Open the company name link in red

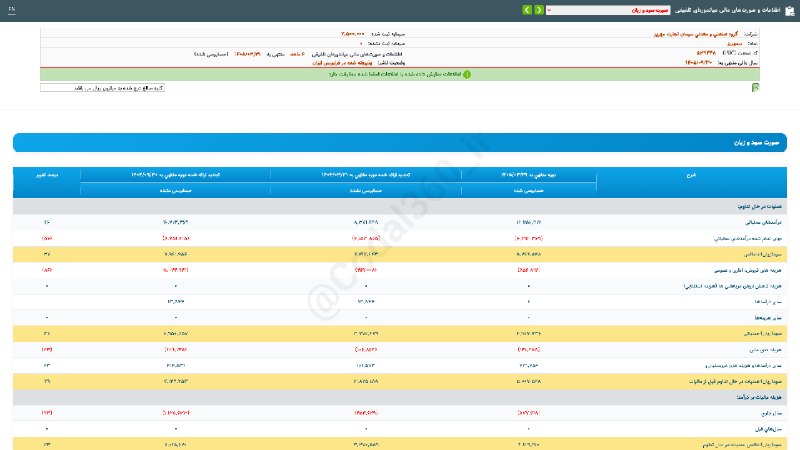click(696, 34)
